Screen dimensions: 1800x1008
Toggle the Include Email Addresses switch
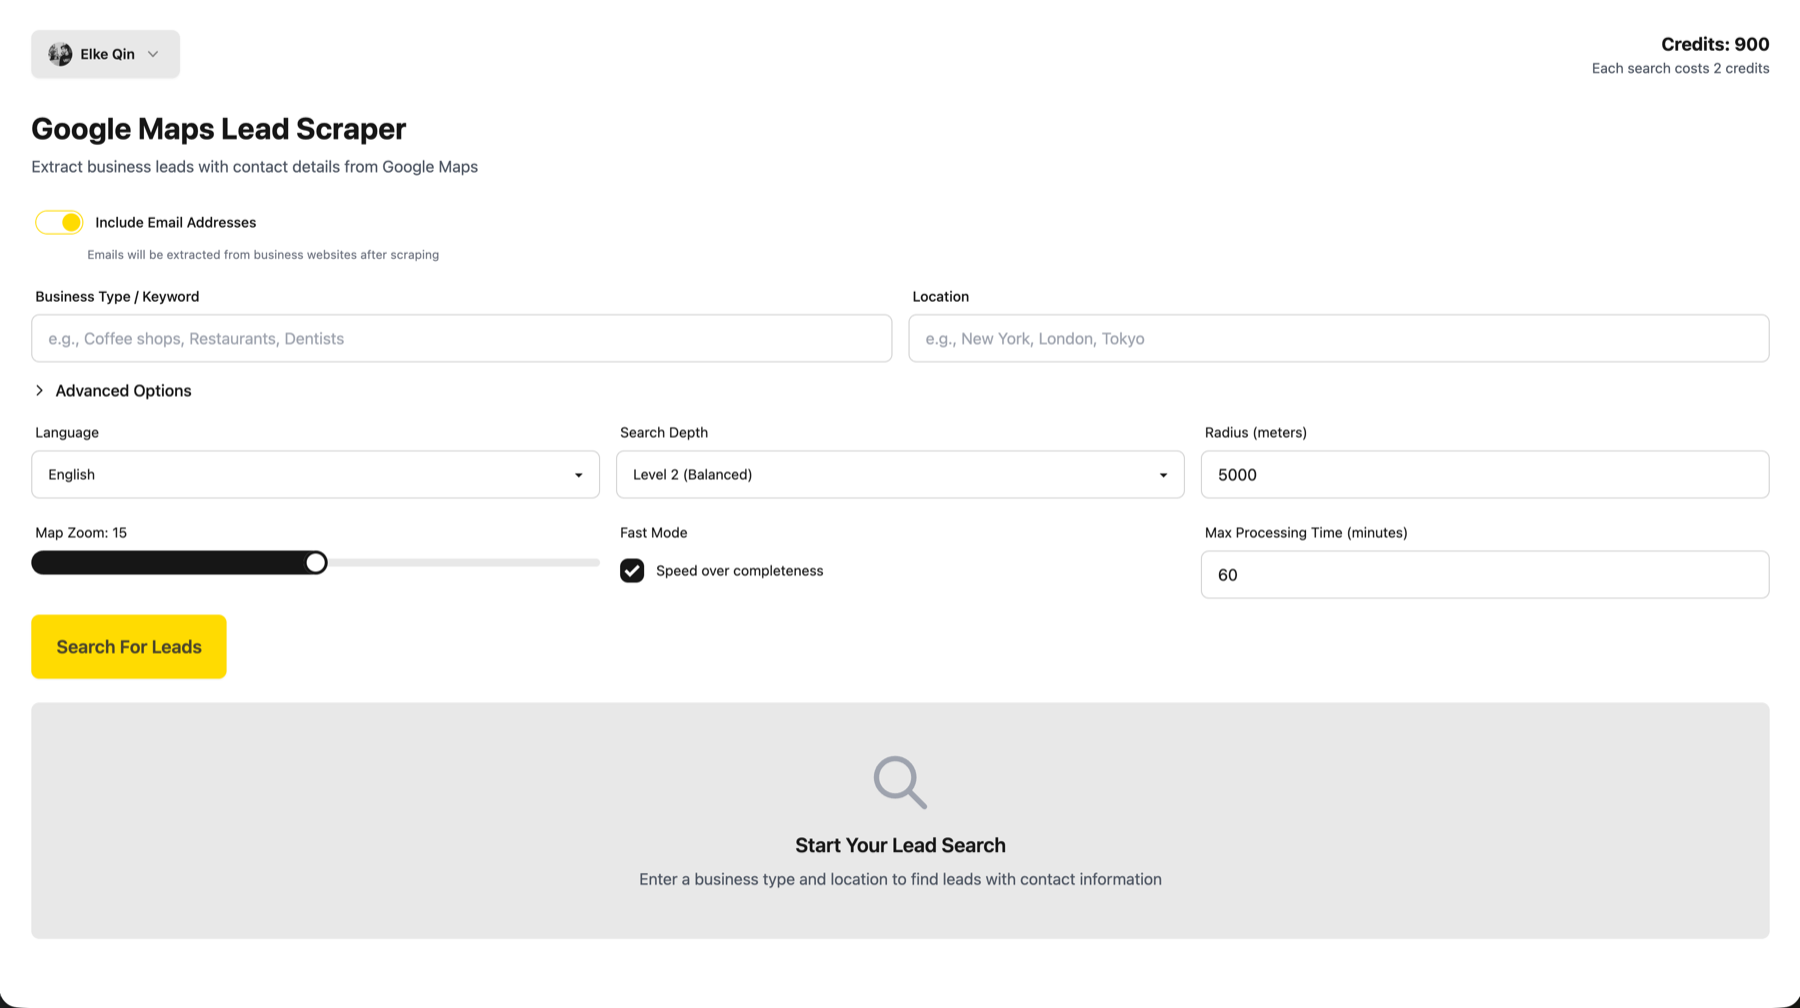click(x=59, y=222)
